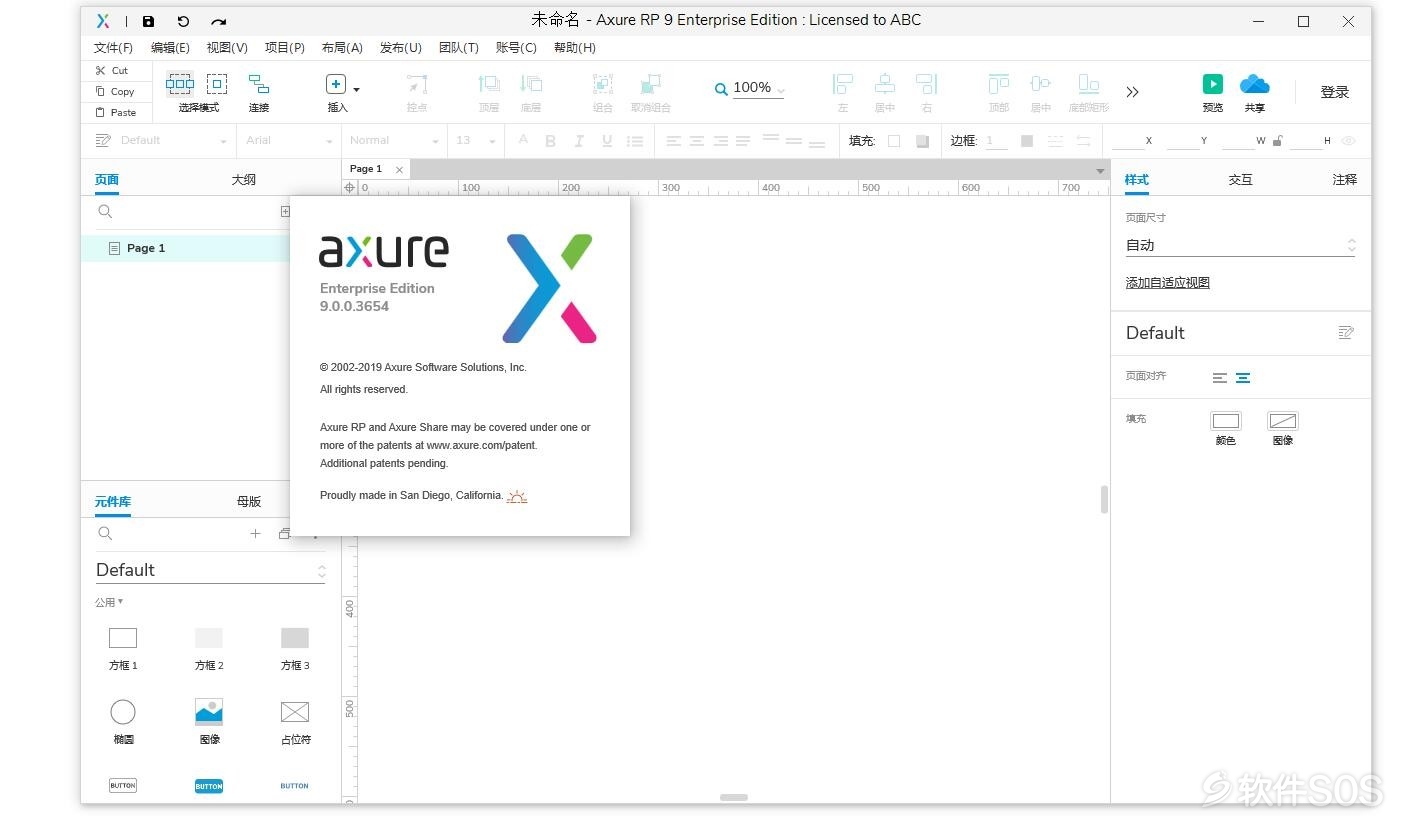Close the Page 1 canvas tab

click(x=399, y=170)
